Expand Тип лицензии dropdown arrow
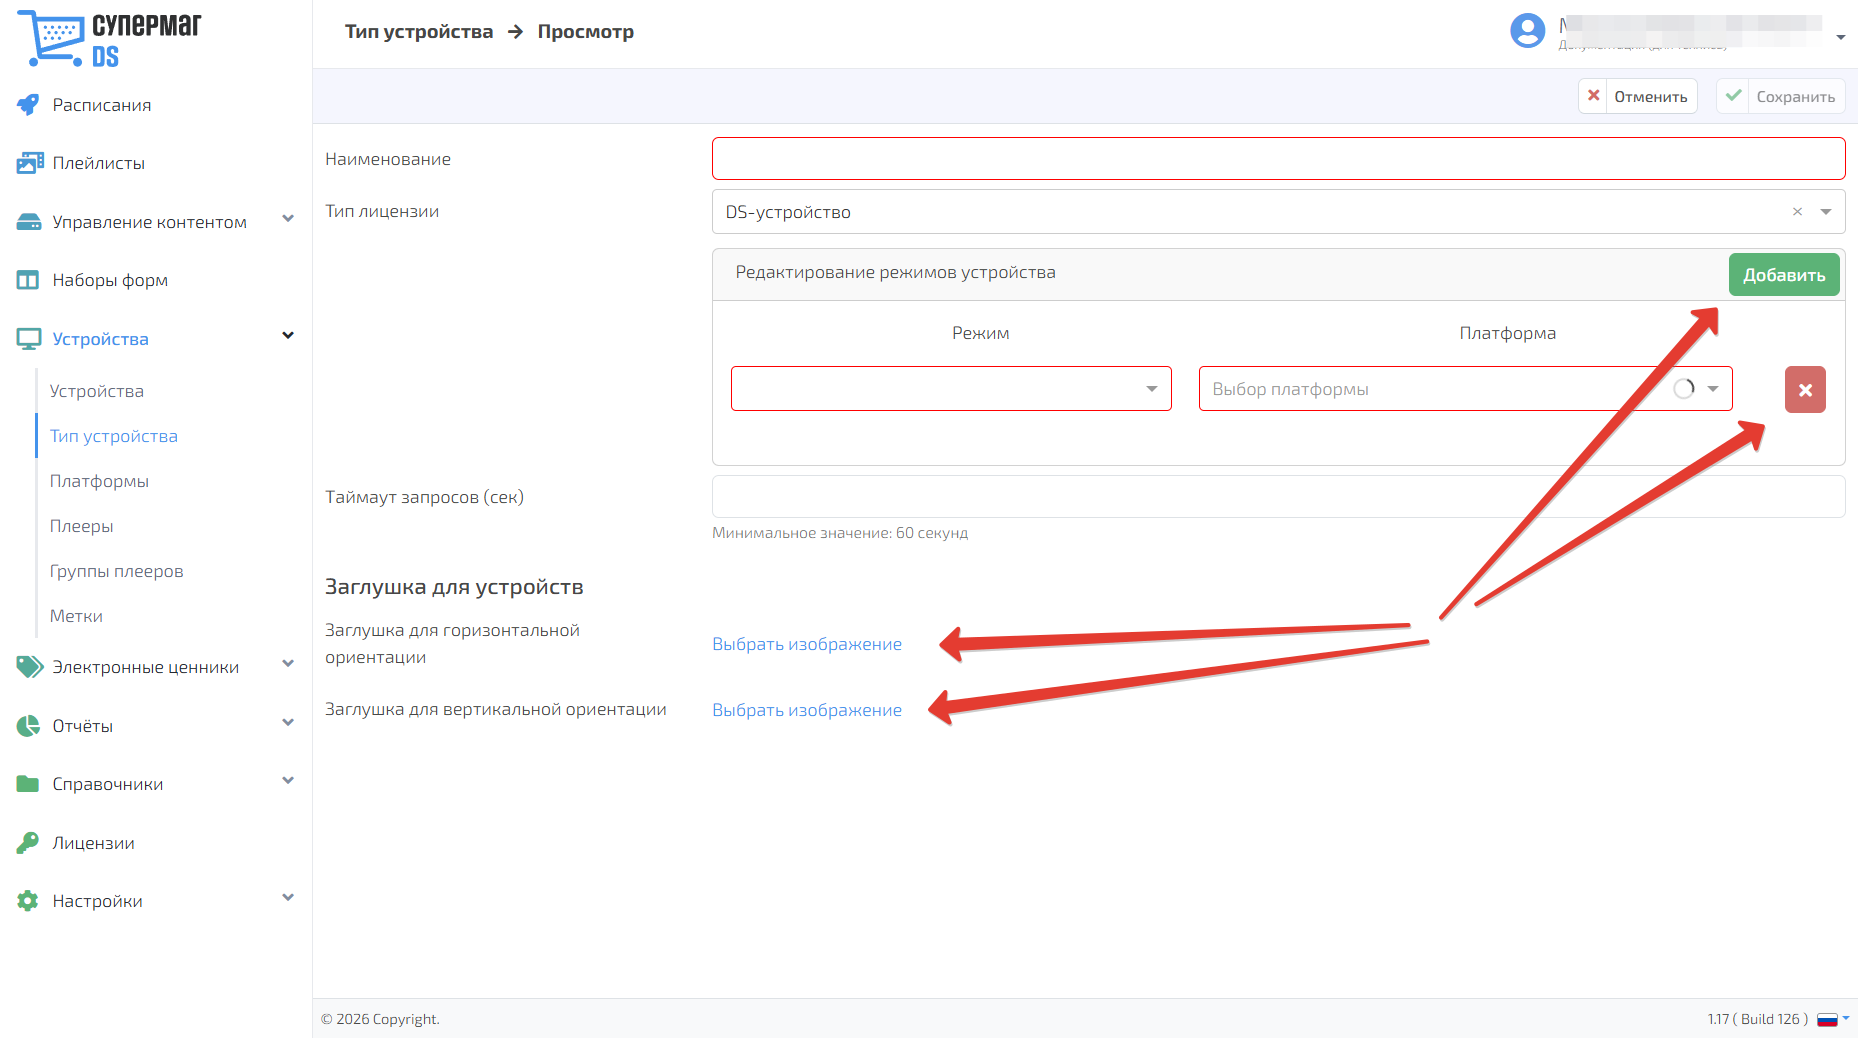Image resolution: width=1858 pixels, height=1038 pixels. point(1826,212)
